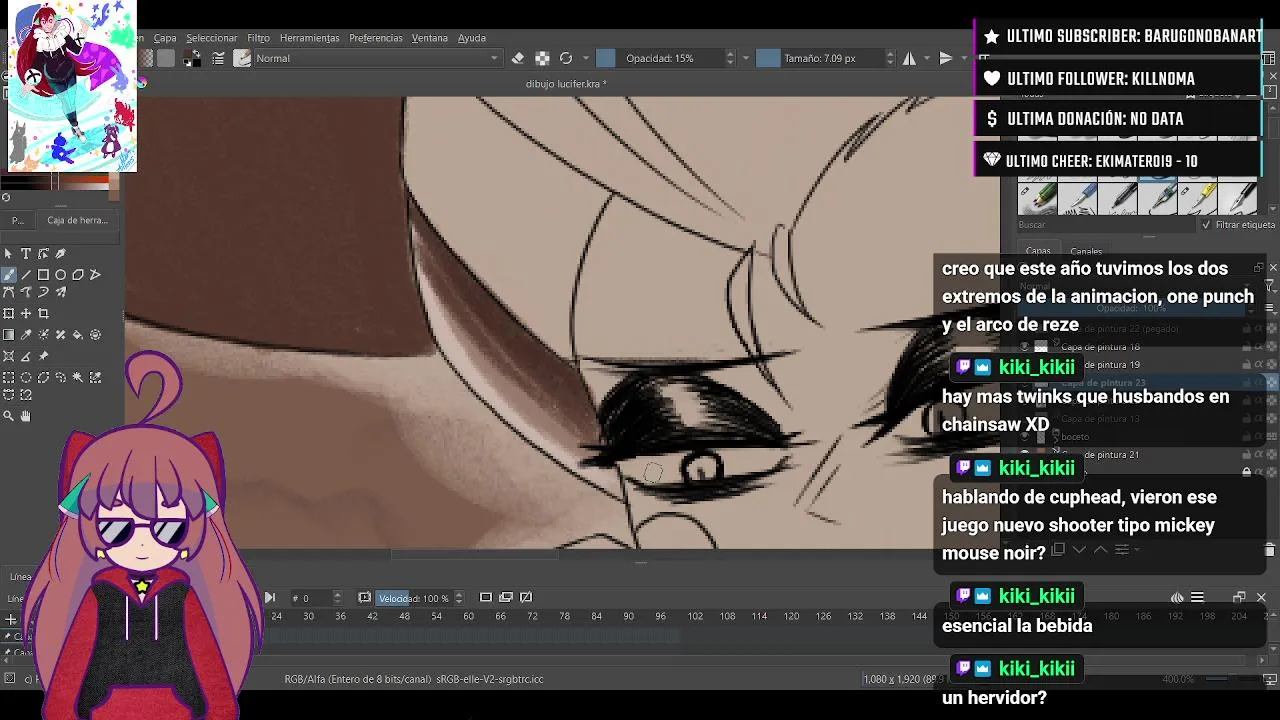Viewport: 1280px width, 720px height.
Task: Toggle drop frames icon beside Velocidad
Action: (x=364, y=598)
